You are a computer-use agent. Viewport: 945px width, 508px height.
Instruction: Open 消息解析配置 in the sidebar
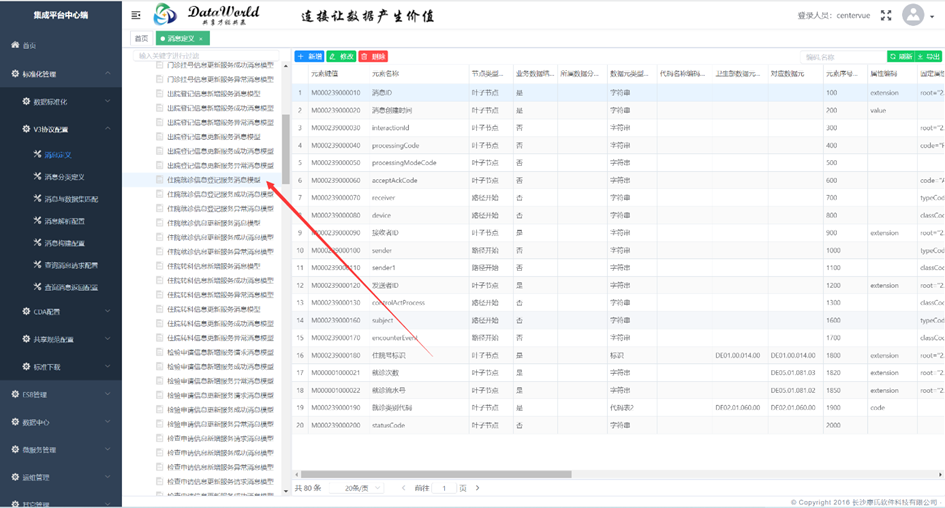(x=64, y=221)
